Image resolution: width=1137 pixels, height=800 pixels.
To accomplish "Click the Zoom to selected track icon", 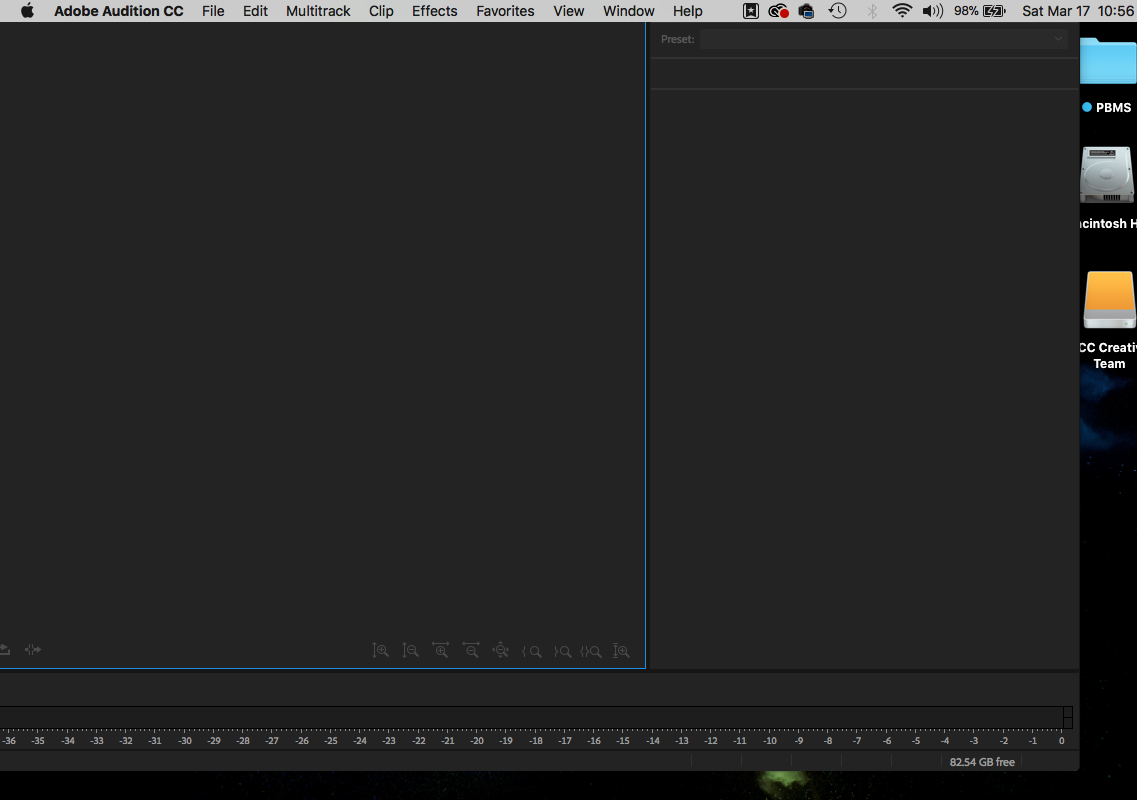I will pyautogui.click(x=621, y=651).
